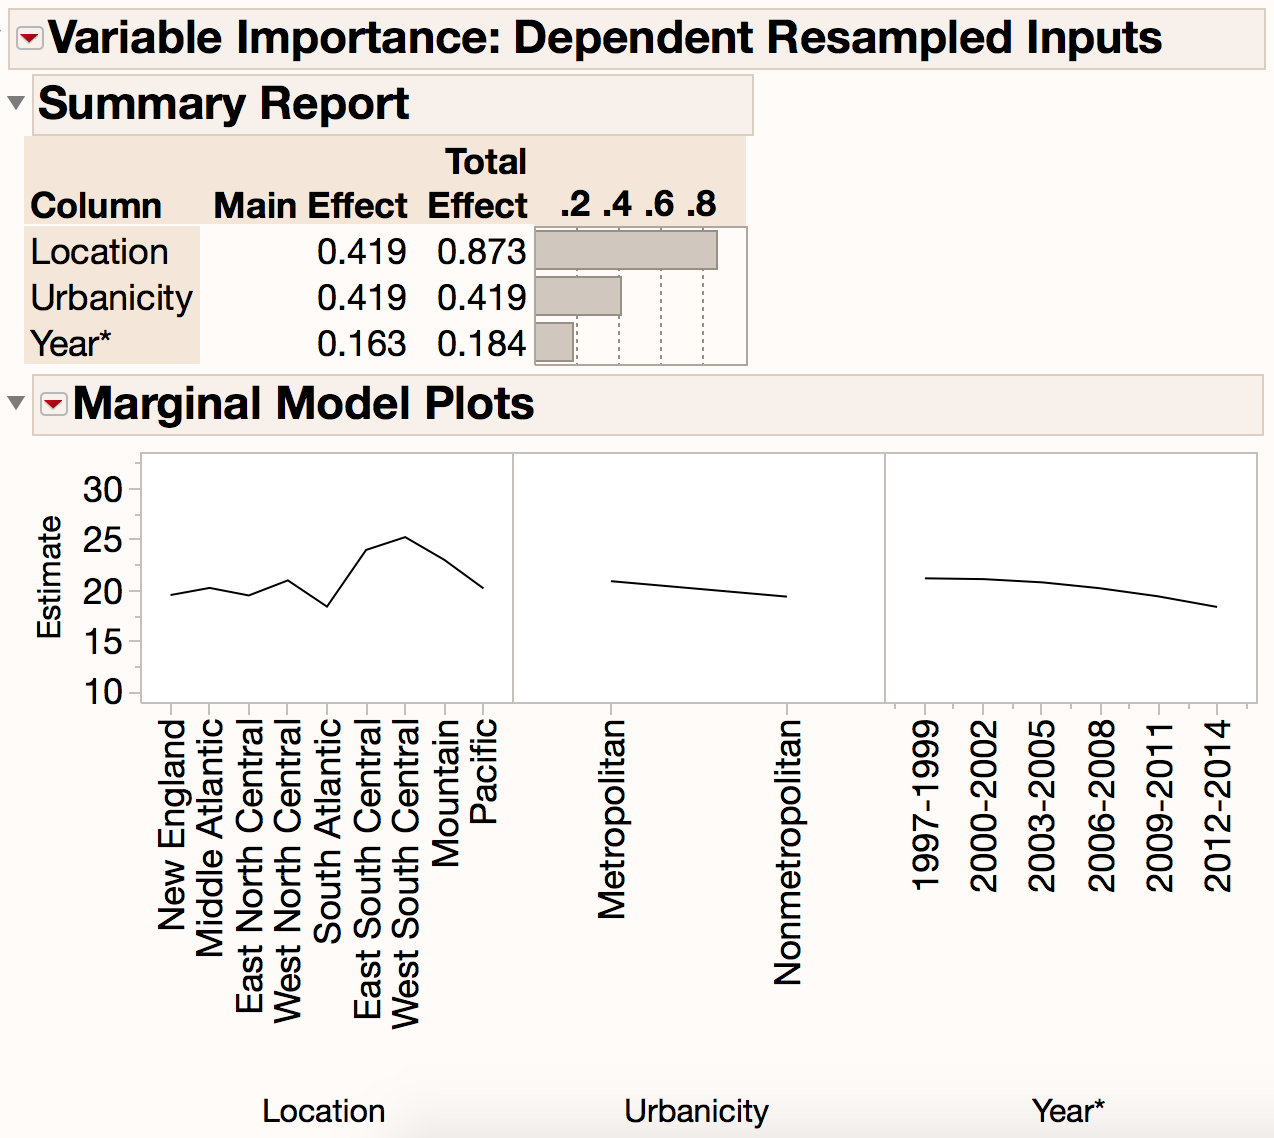Screen dimensions: 1274x1138
Task: Collapse the Marginal Model Plots section
Action: (x=16, y=402)
